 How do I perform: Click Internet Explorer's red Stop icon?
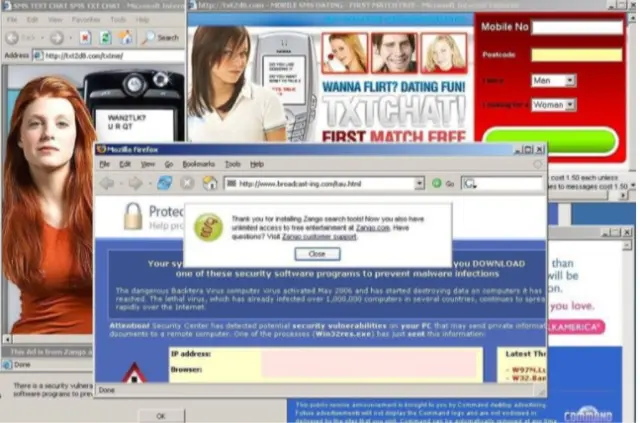(x=85, y=38)
